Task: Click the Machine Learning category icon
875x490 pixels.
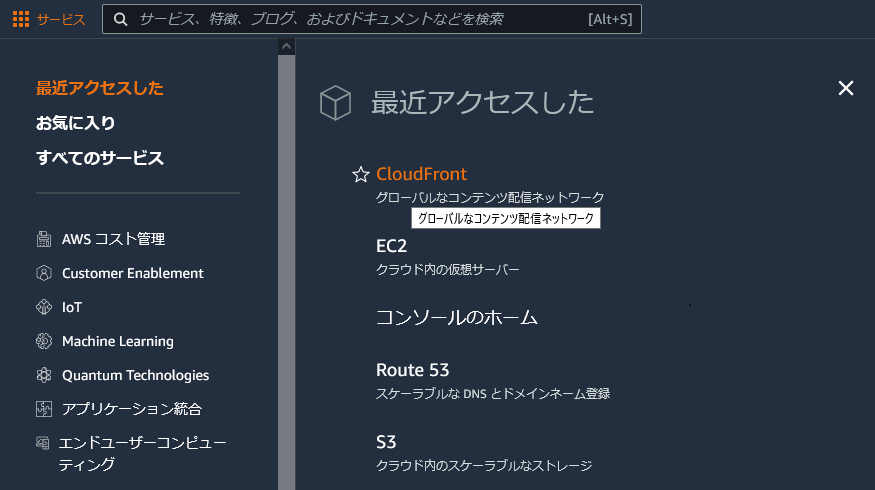Action: point(43,341)
